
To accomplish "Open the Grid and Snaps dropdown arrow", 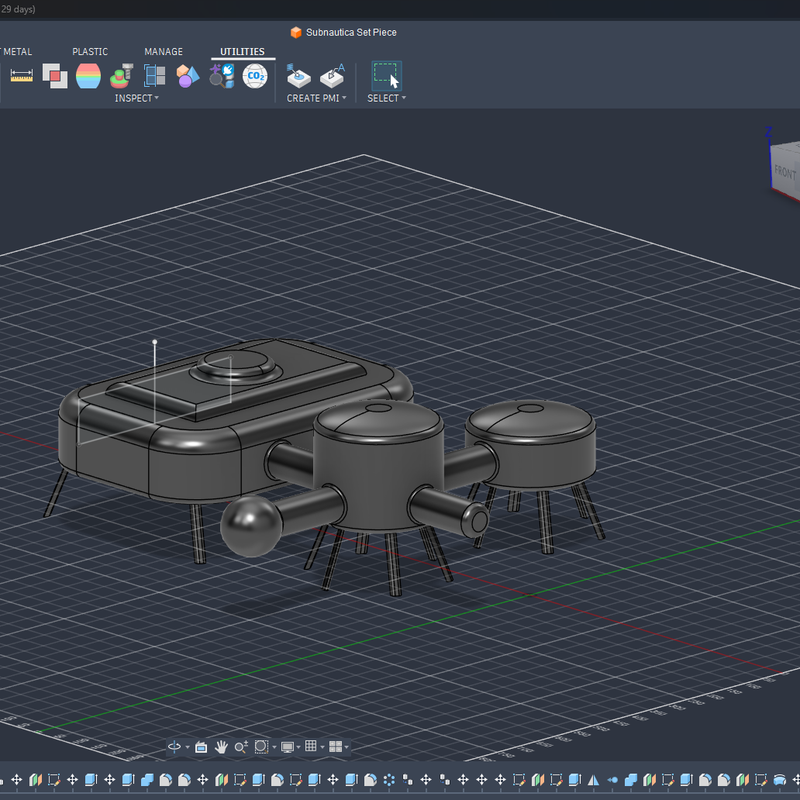I will [x=322, y=747].
